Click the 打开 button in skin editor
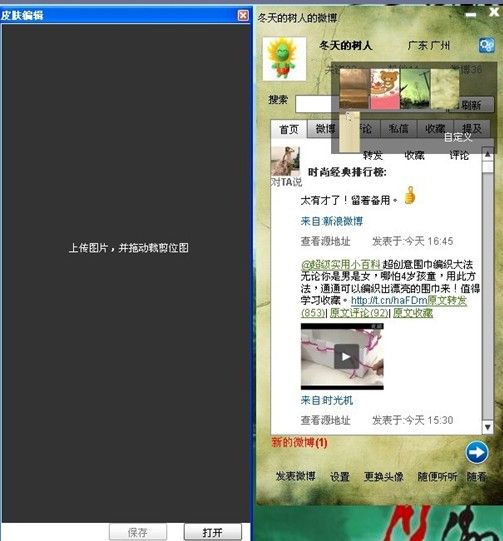503x541 pixels. coord(213,532)
